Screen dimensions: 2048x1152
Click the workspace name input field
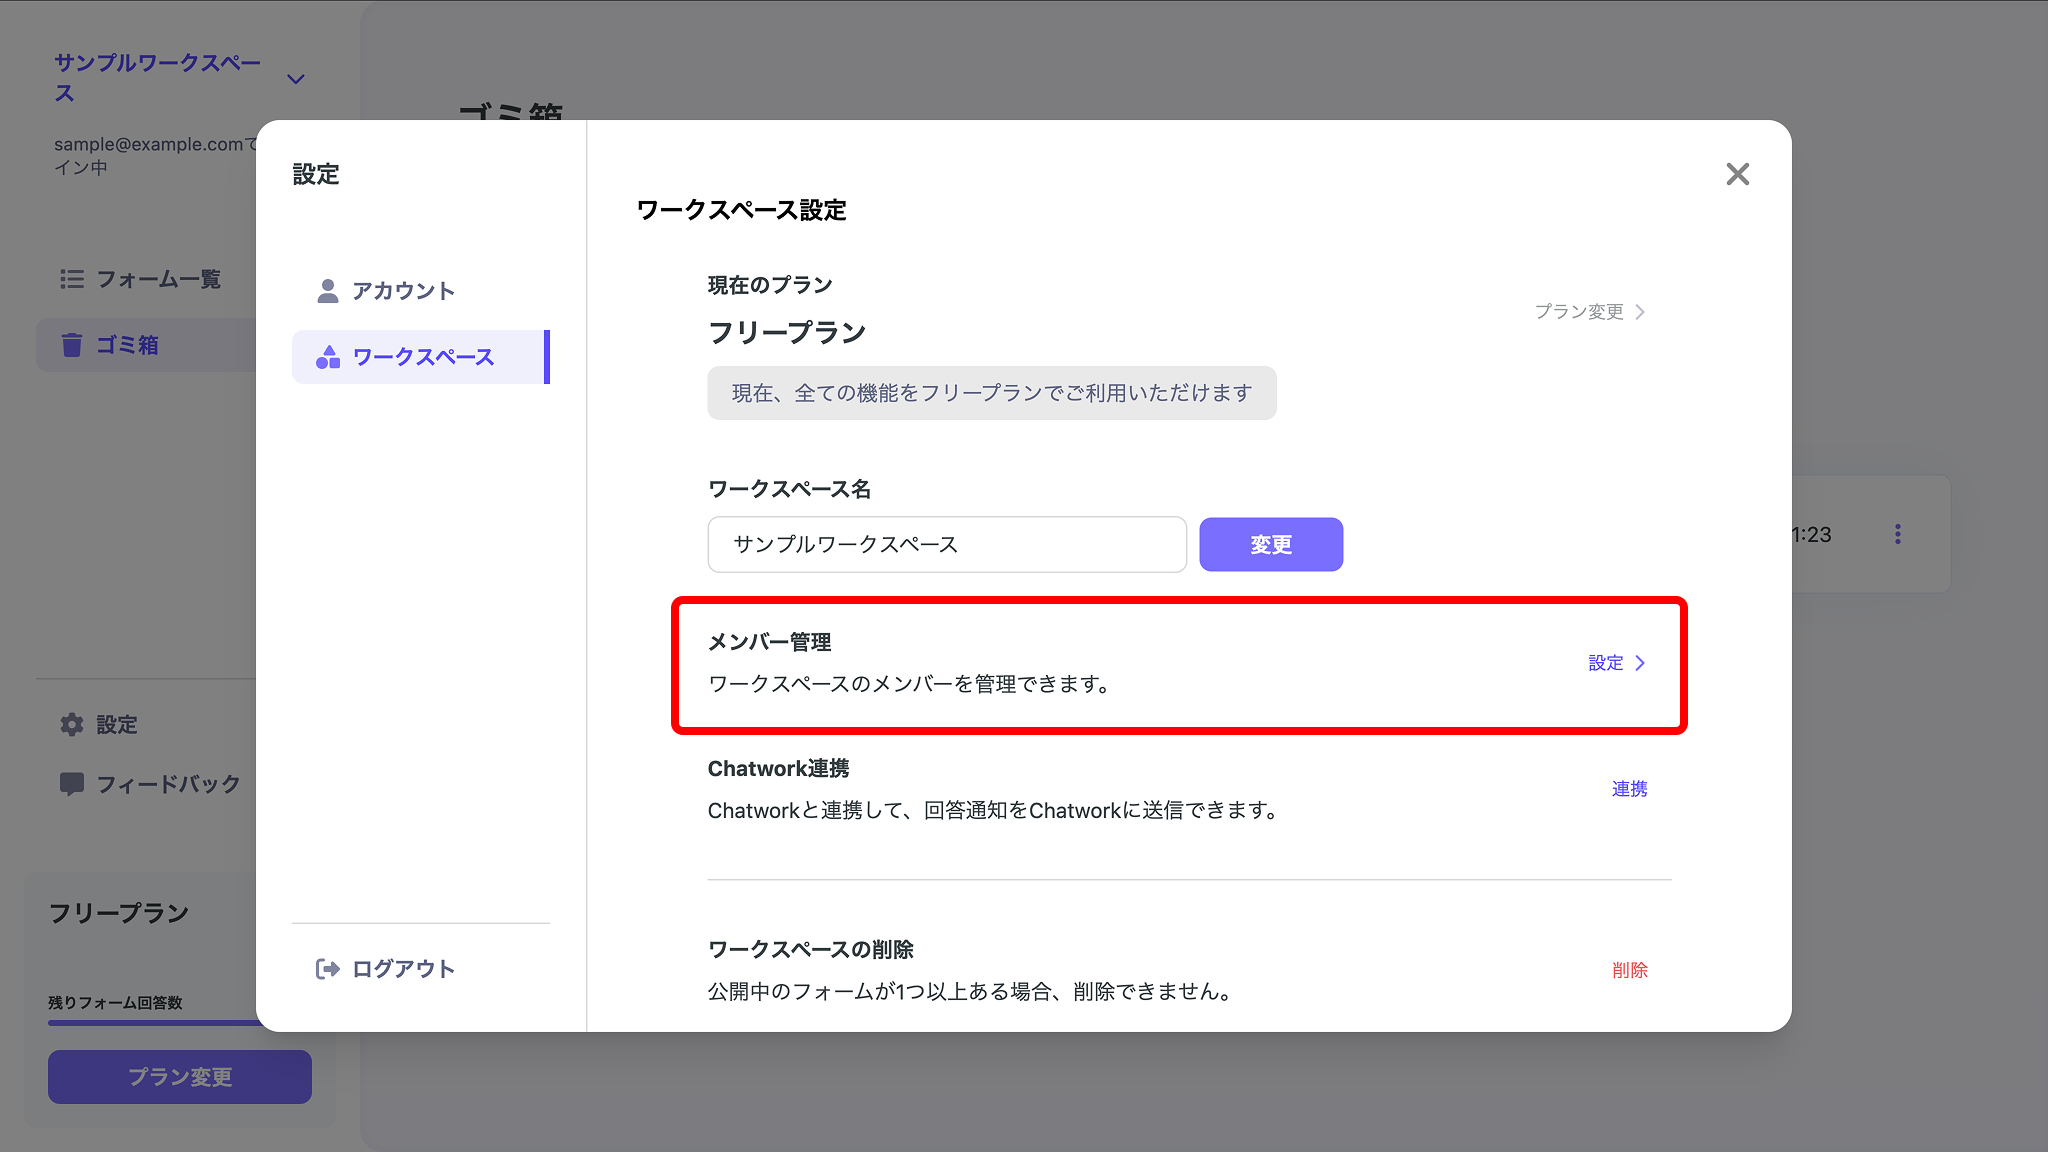click(946, 544)
